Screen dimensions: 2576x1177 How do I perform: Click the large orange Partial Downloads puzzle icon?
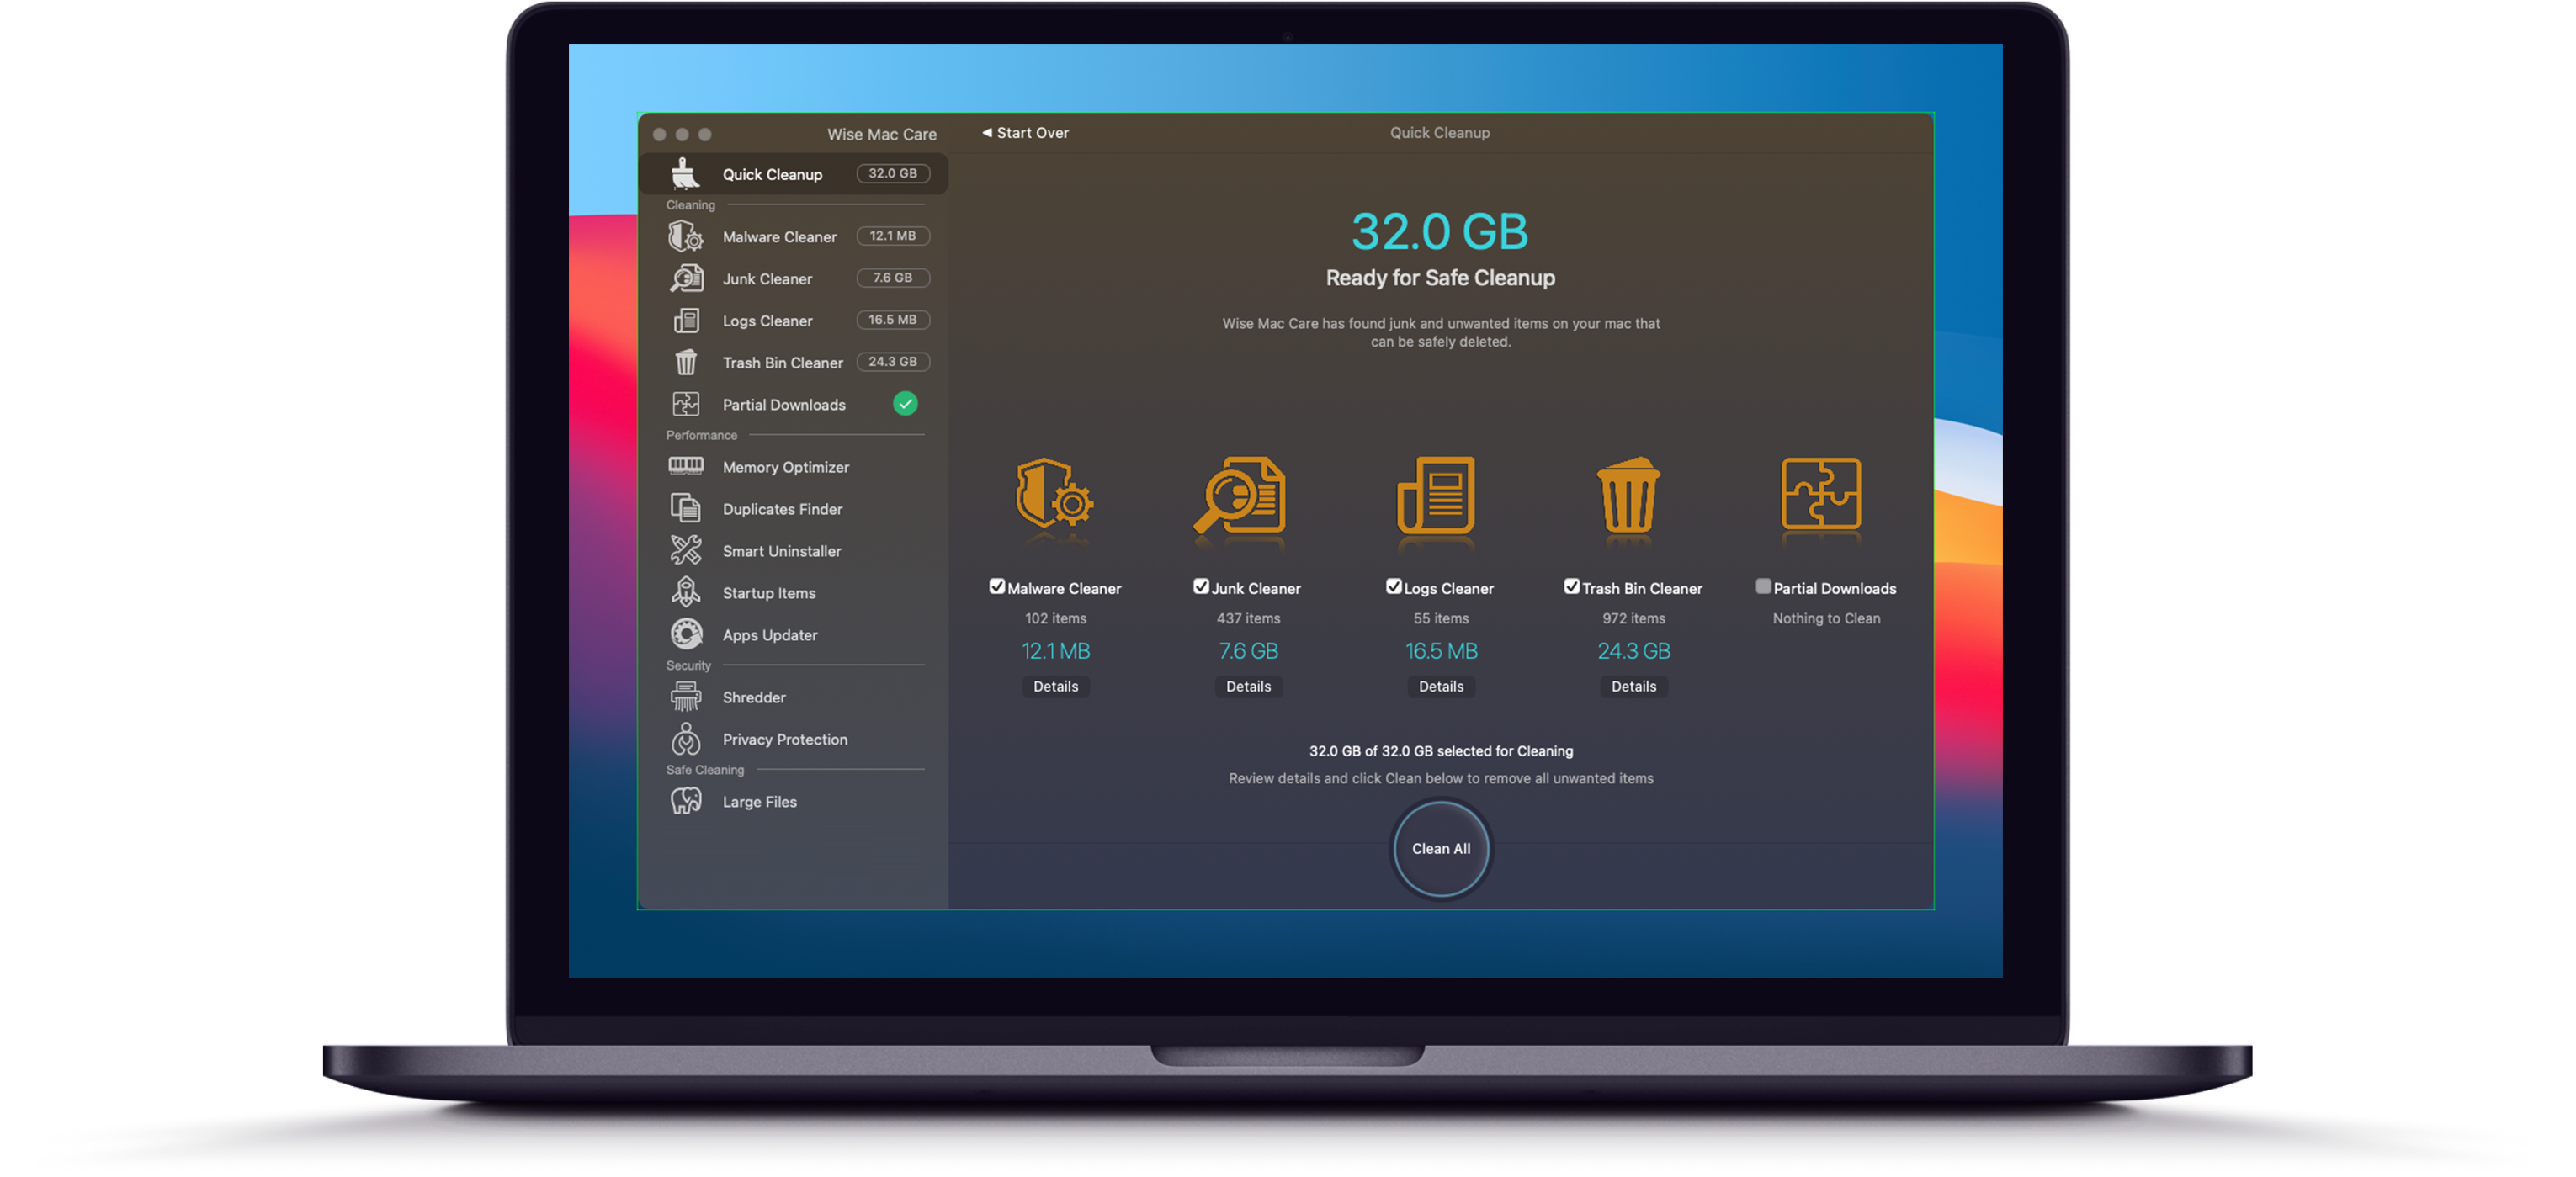1821,493
